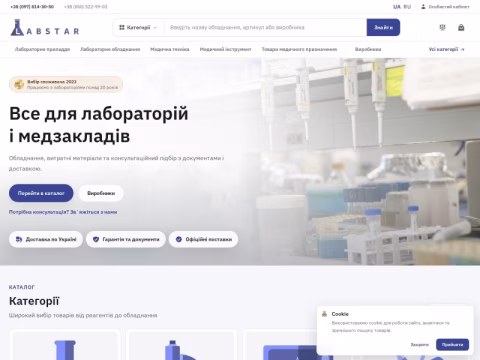Click Доставка по Україні chip
The width and height of the screenshot is (480, 360).
tap(46, 239)
